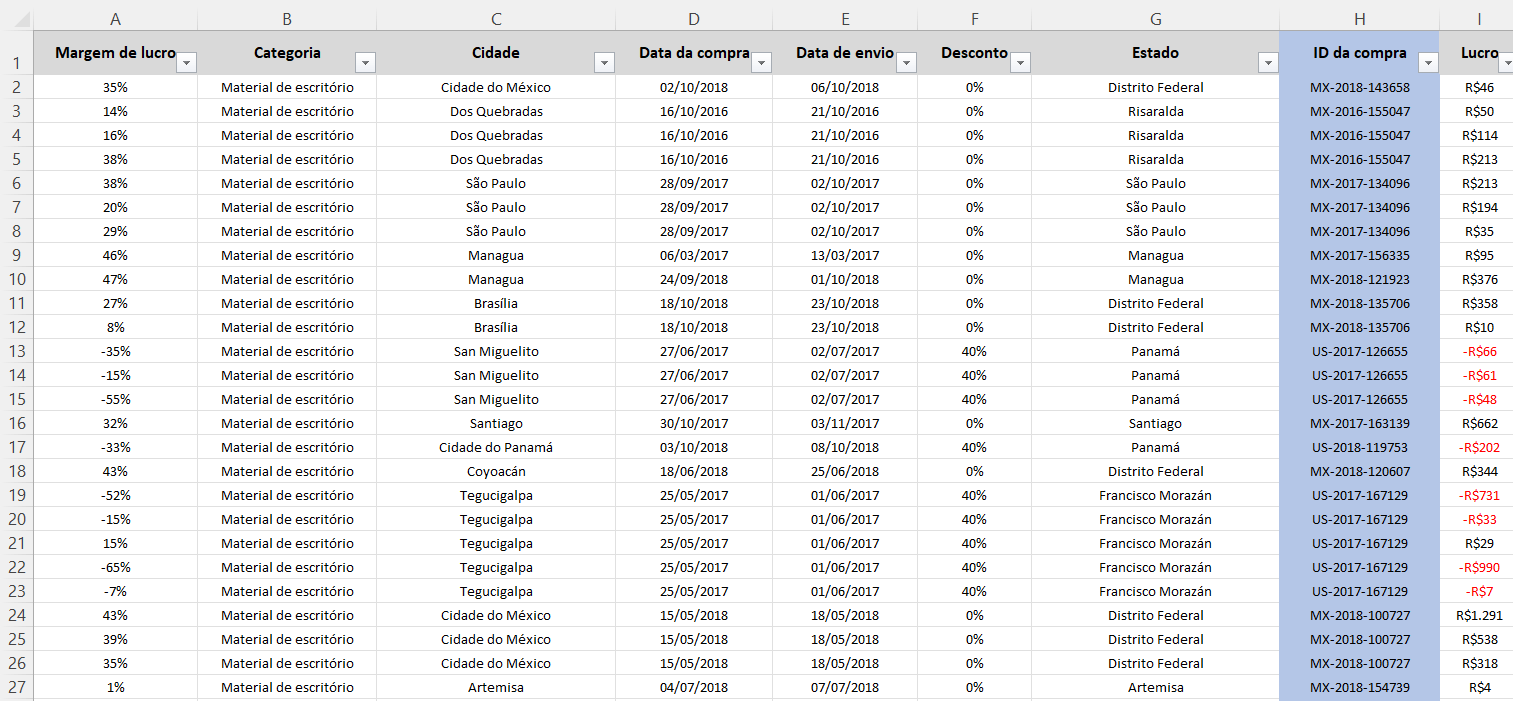
Task: Select the margin cell '47%'
Action: (116, 279)
